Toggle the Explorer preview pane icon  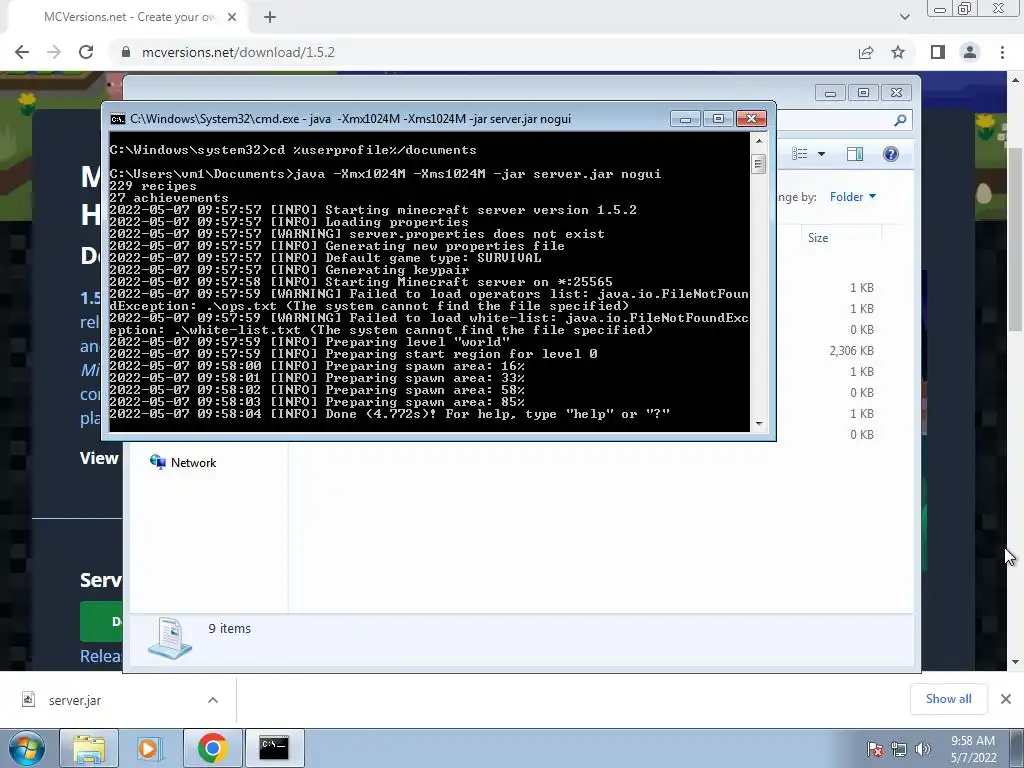(855, 153)
